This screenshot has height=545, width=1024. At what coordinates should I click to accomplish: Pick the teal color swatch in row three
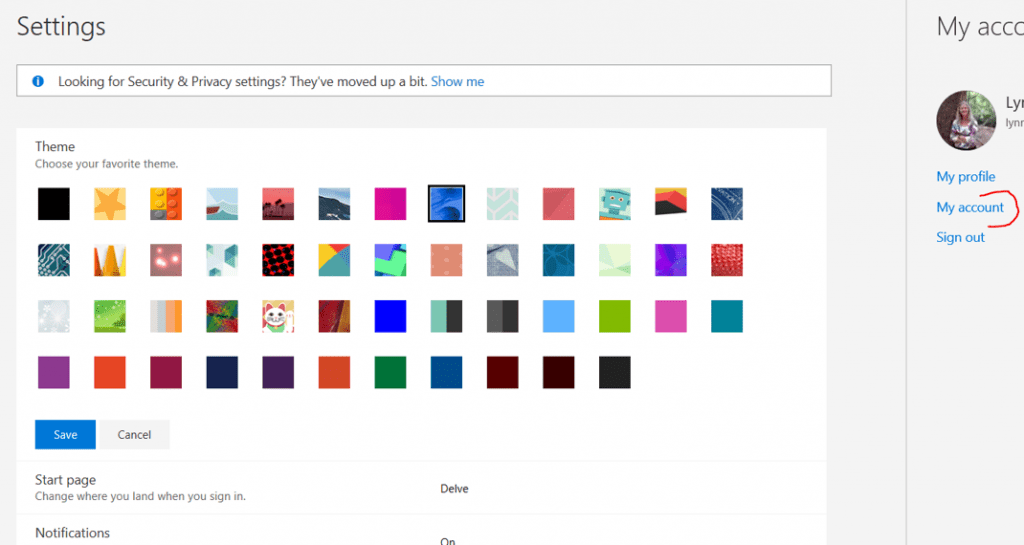pyautogui.click(x=727, y=316)
